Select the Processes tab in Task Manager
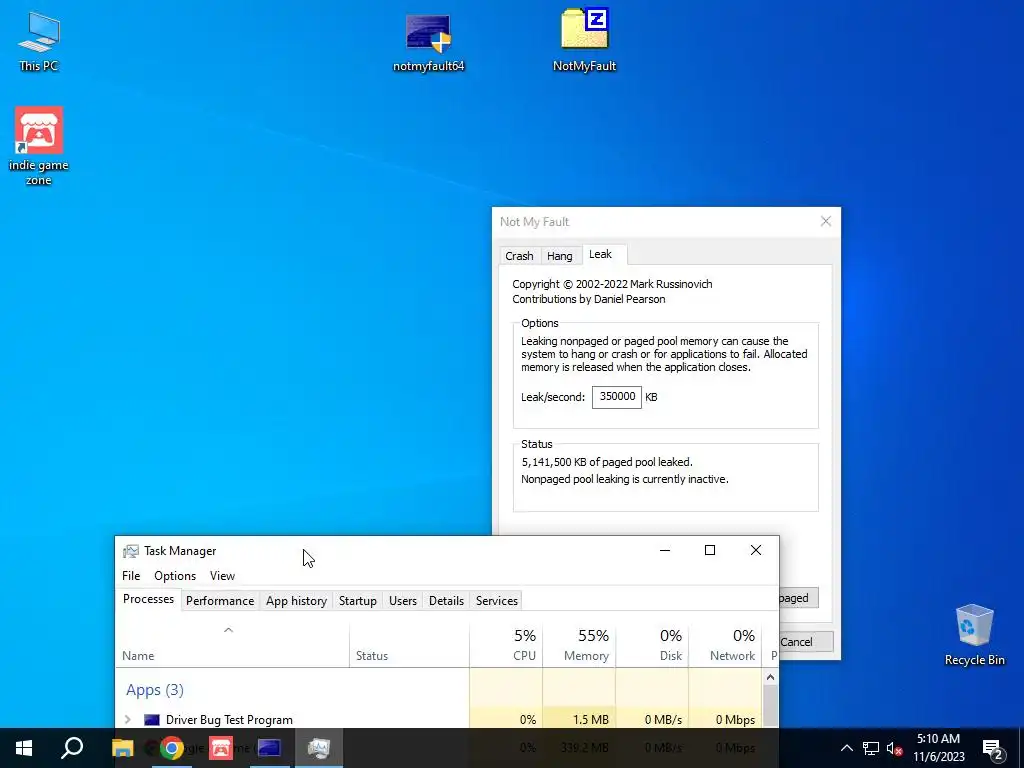 [148, 599]
